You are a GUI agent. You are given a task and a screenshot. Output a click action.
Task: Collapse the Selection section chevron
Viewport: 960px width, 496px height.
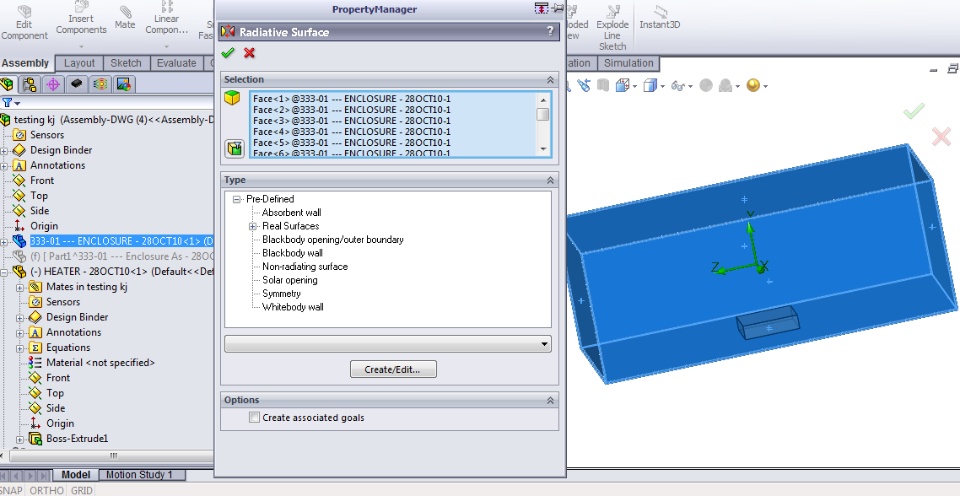tap(550, 80)
